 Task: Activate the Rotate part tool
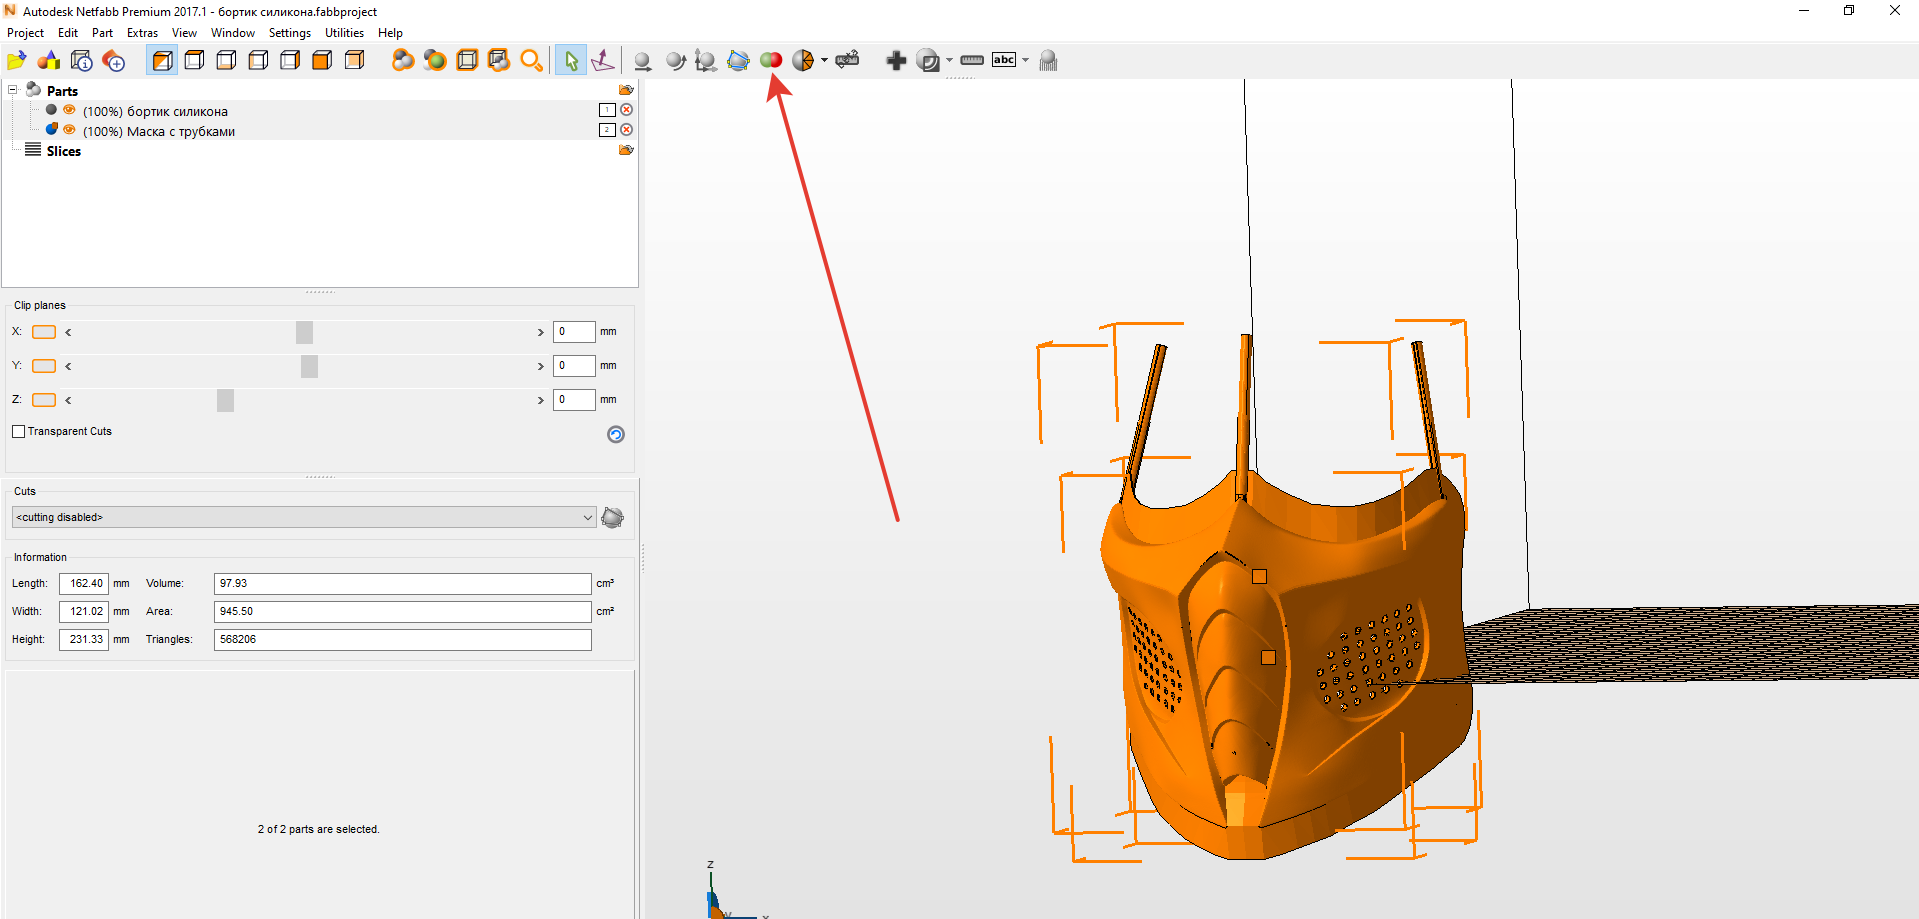point(674,60)
